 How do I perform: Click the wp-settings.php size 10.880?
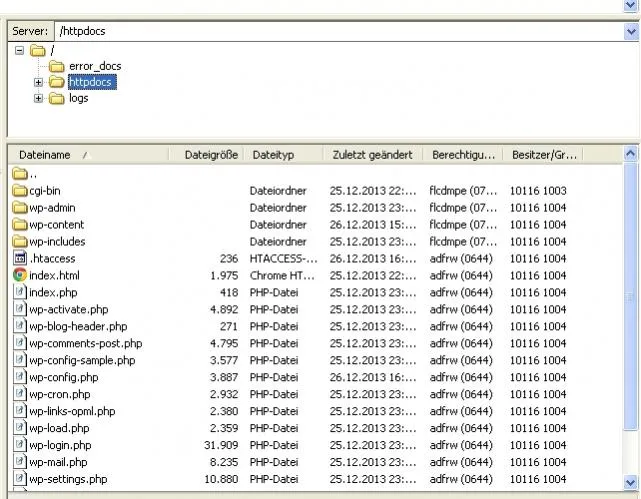click(221, 479)
